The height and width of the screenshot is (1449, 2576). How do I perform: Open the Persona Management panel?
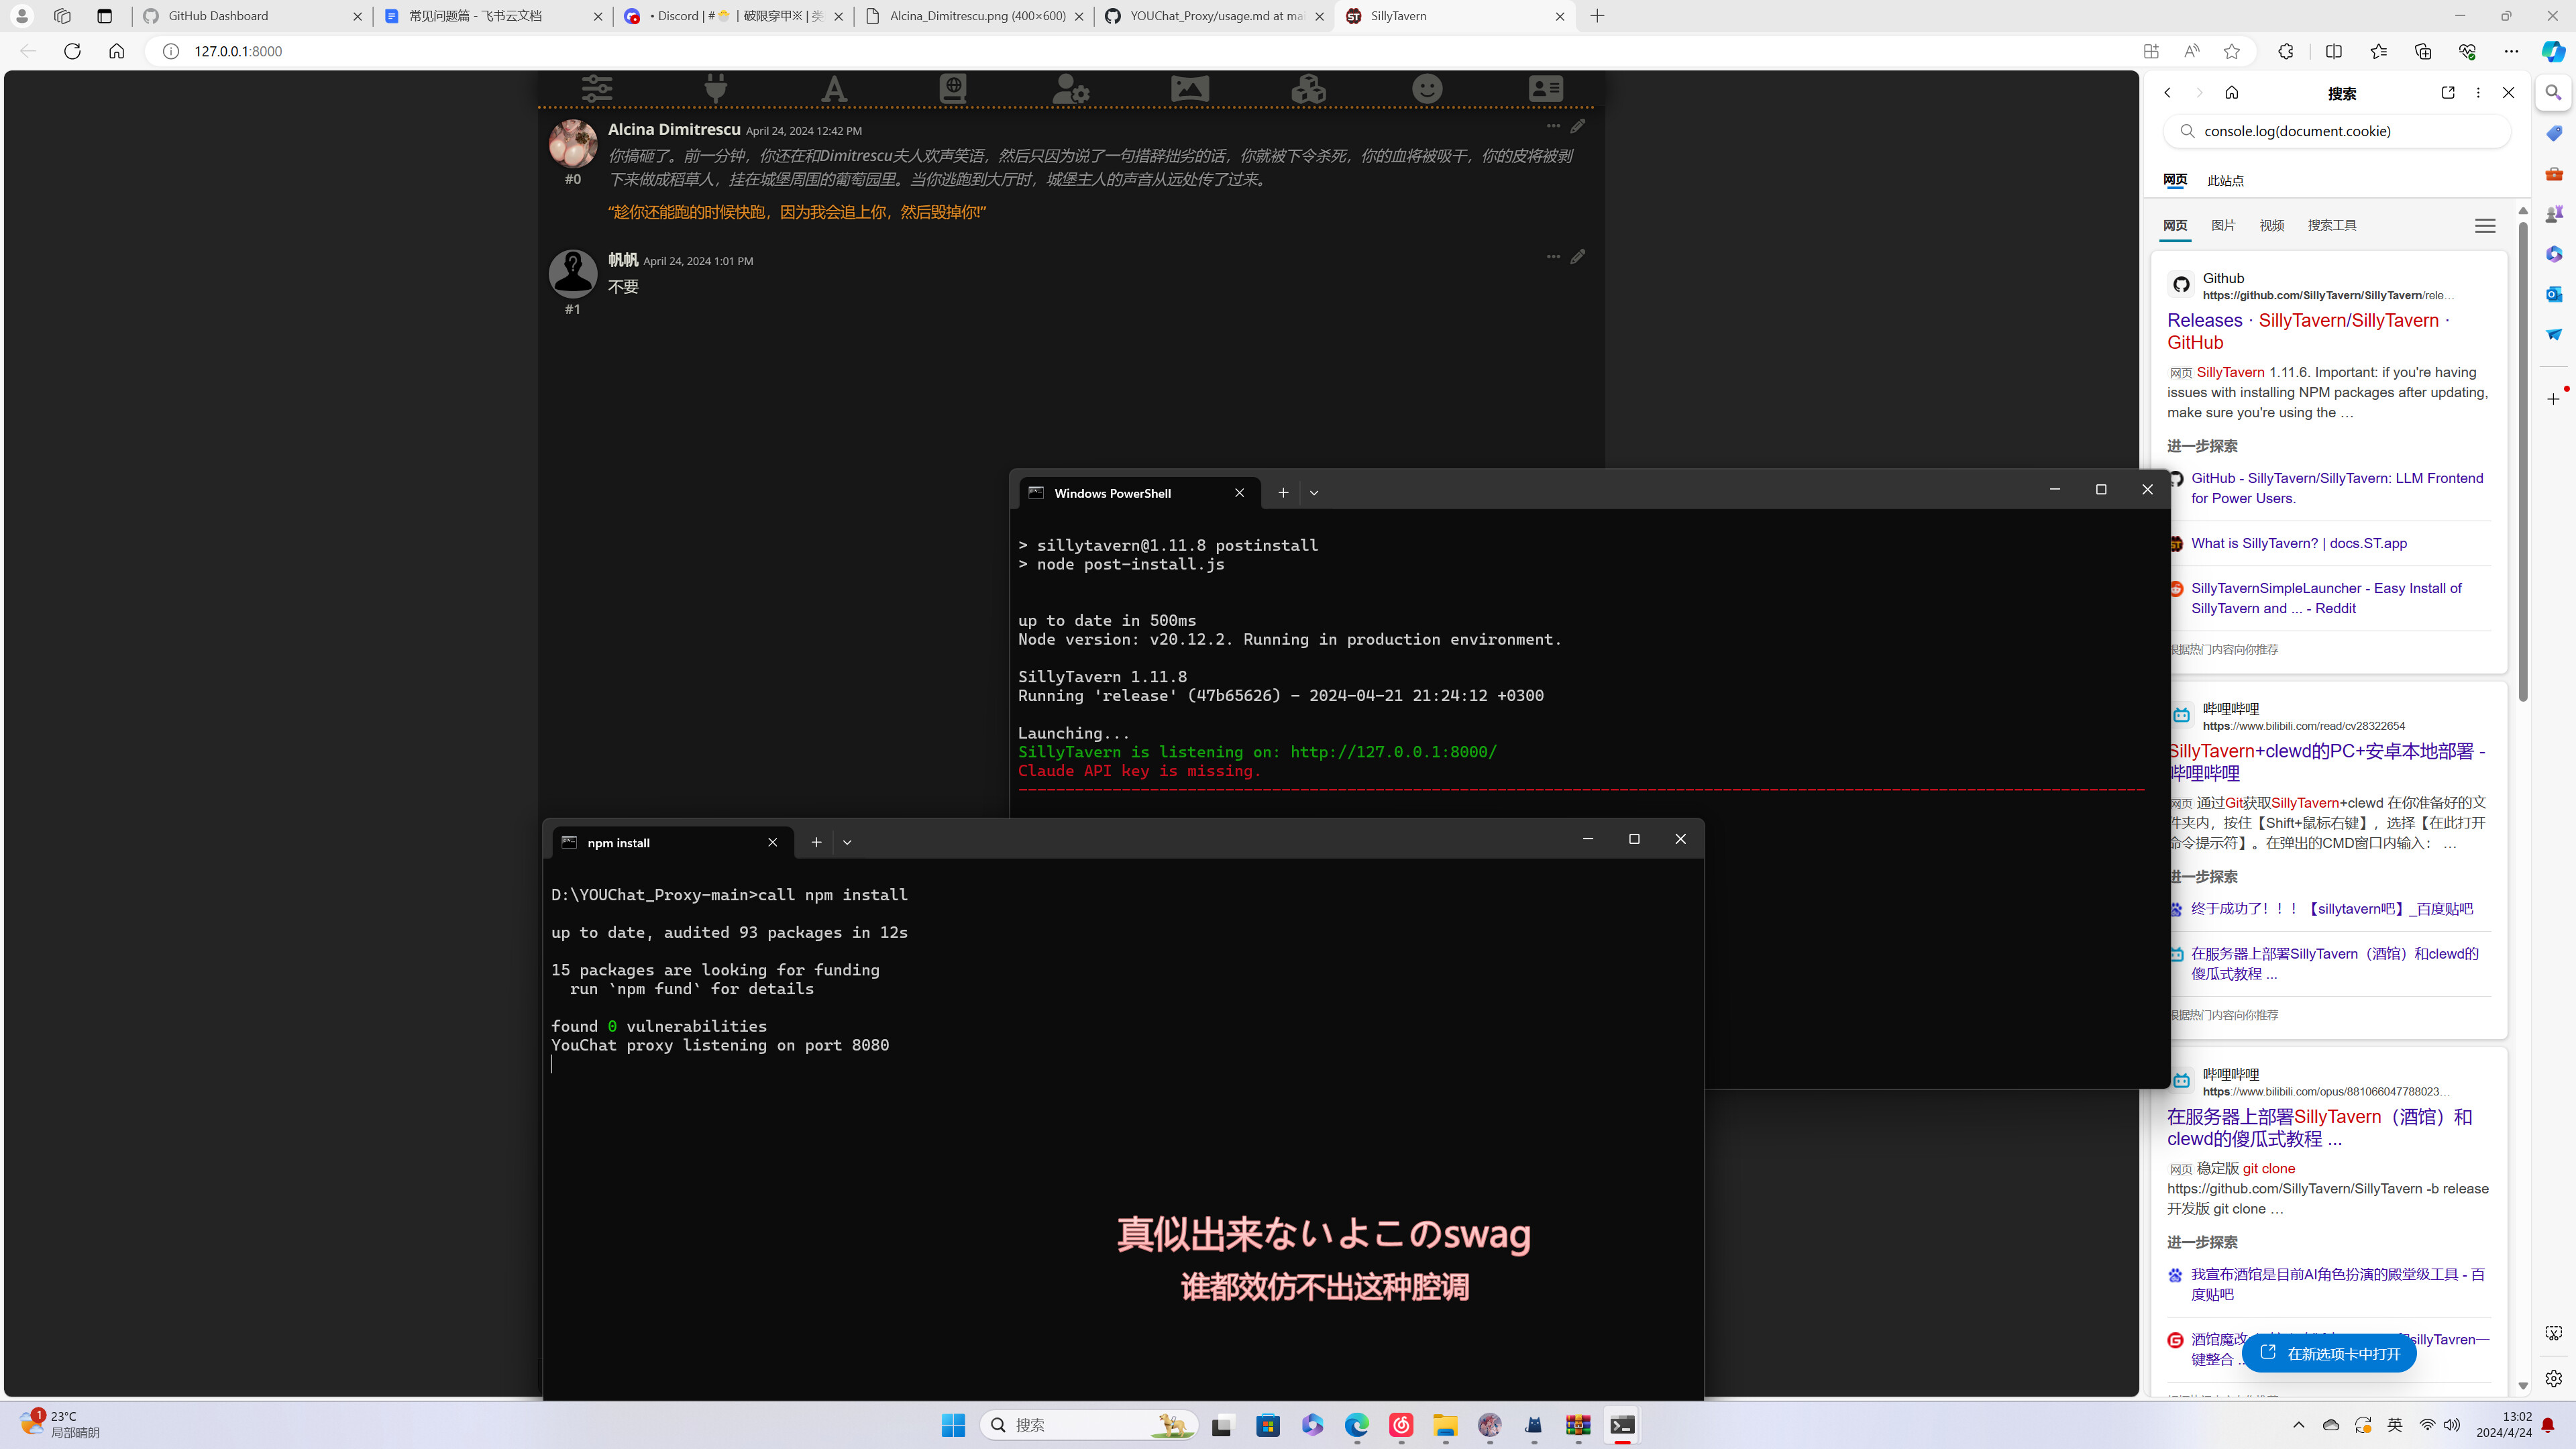pos(1426,88)
